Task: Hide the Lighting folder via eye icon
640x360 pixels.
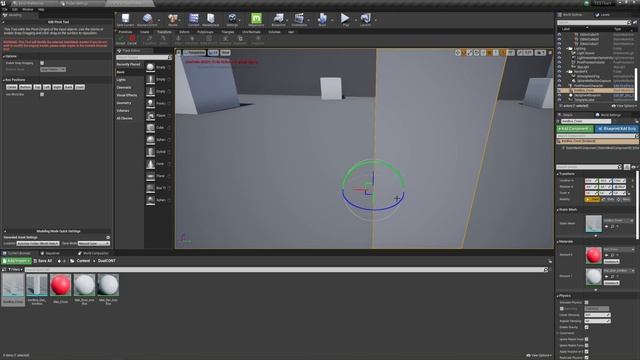Action: click(x=559, y=49)
